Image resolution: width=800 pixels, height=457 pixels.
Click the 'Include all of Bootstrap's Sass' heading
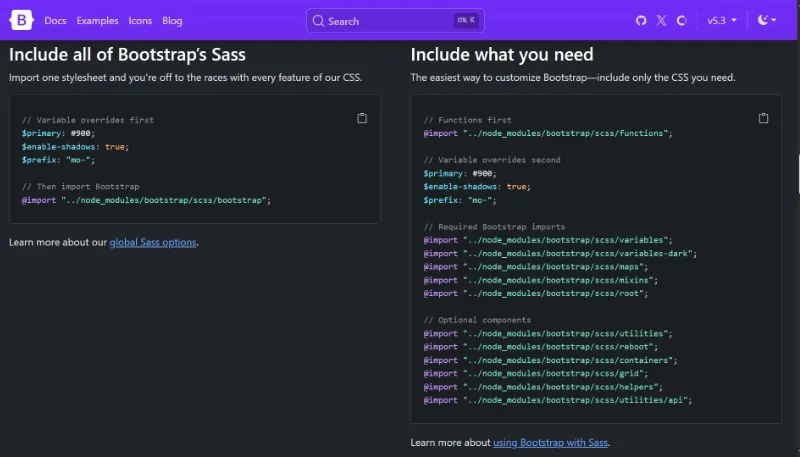[x=127, y=55]
